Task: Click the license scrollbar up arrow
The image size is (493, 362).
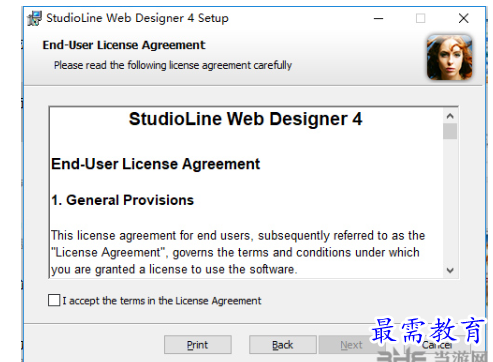Action: coord(450,116)
